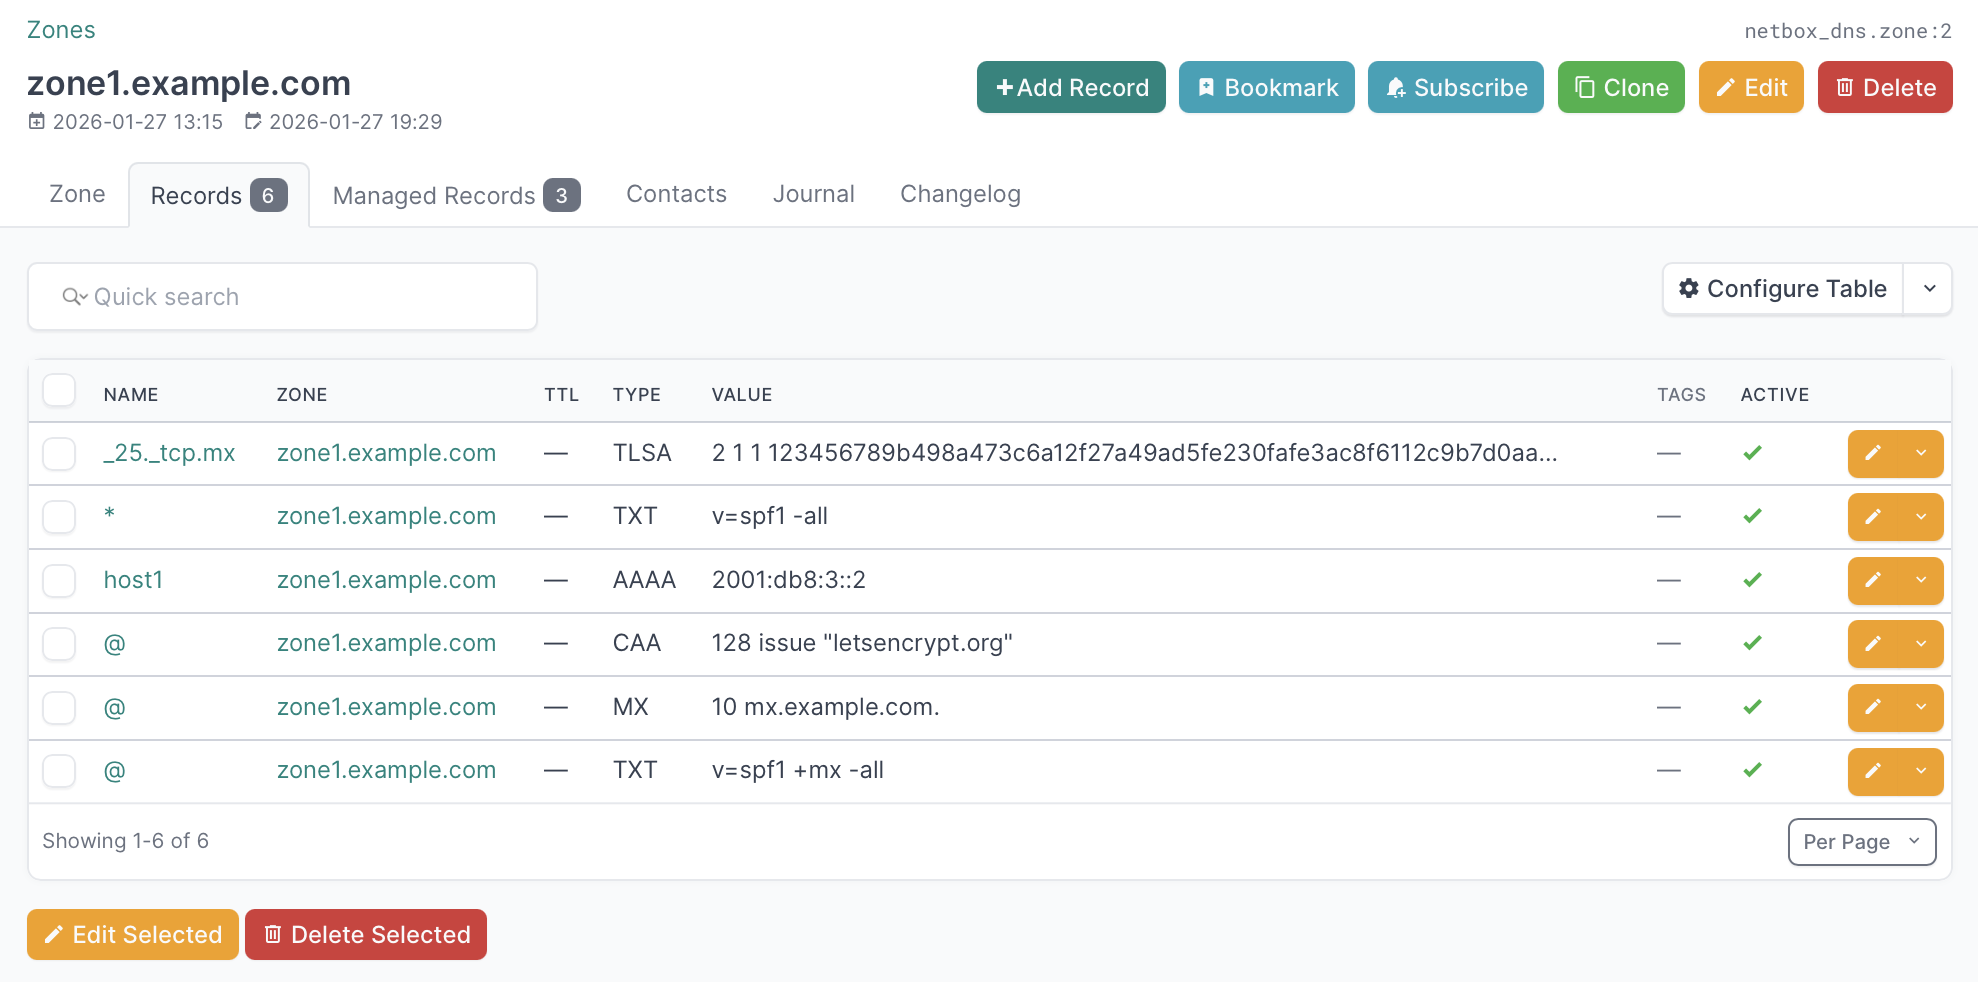Switch to the Managed Records tab

[x=455, y=195]
